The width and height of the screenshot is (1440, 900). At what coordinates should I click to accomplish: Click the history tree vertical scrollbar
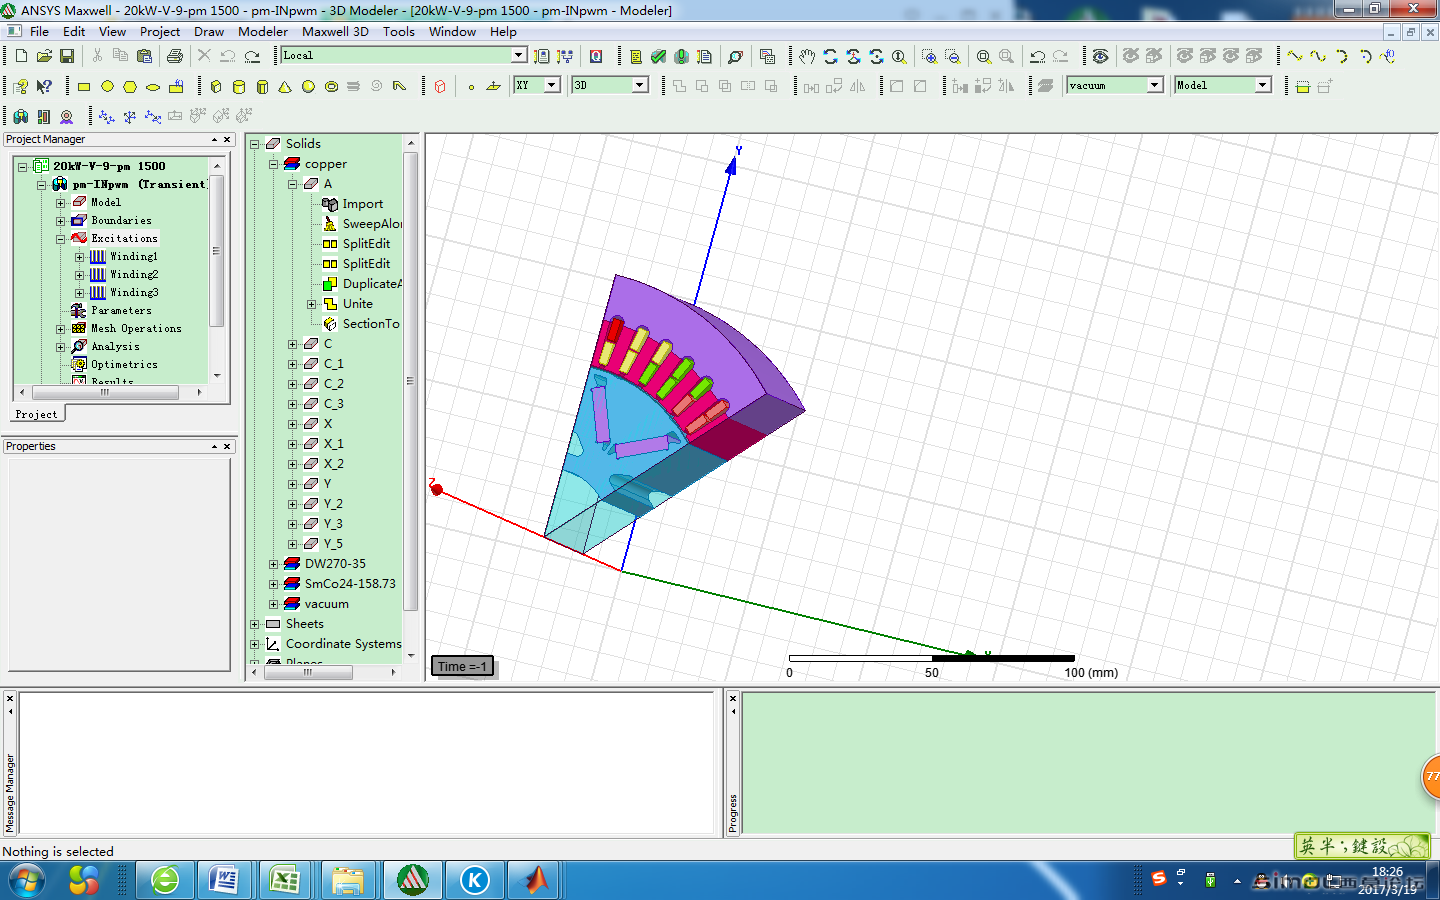(410, 380)
